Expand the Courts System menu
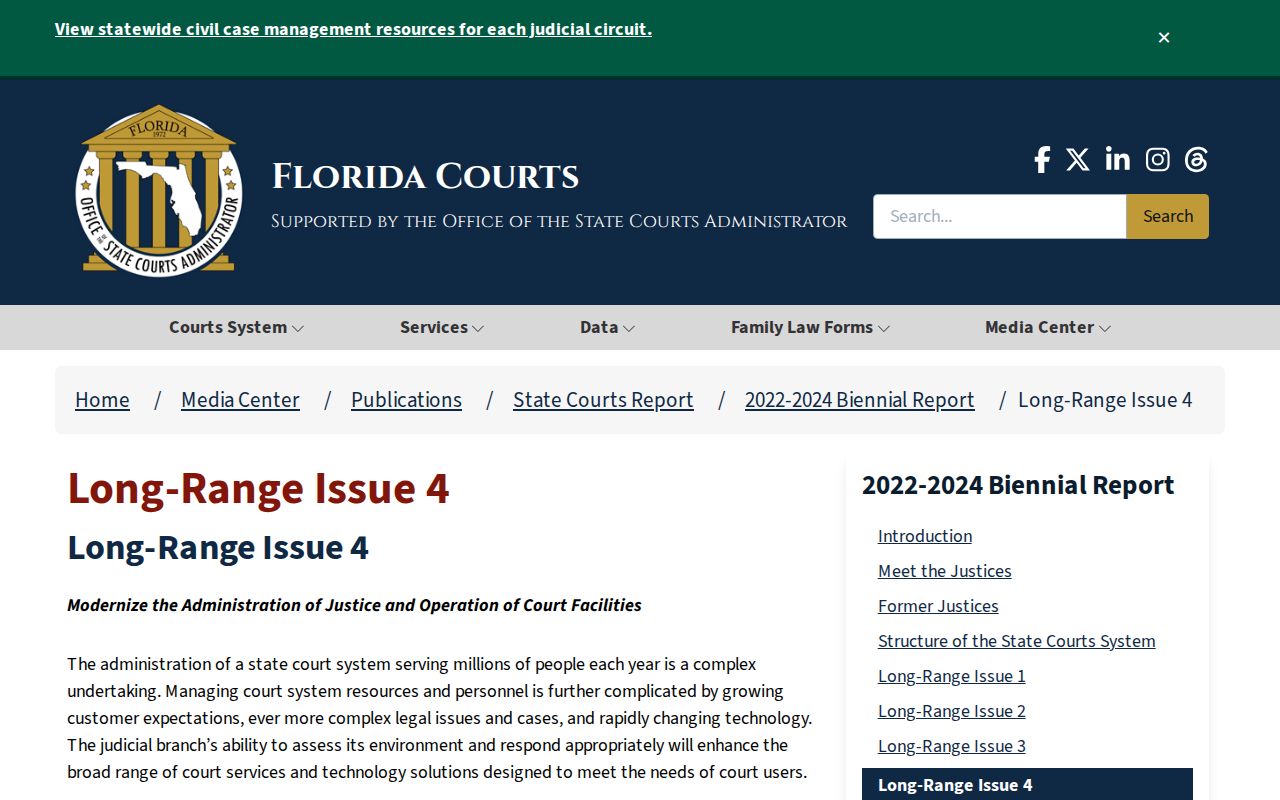Viewport: 1280px width, 800px height. [236, 327]
